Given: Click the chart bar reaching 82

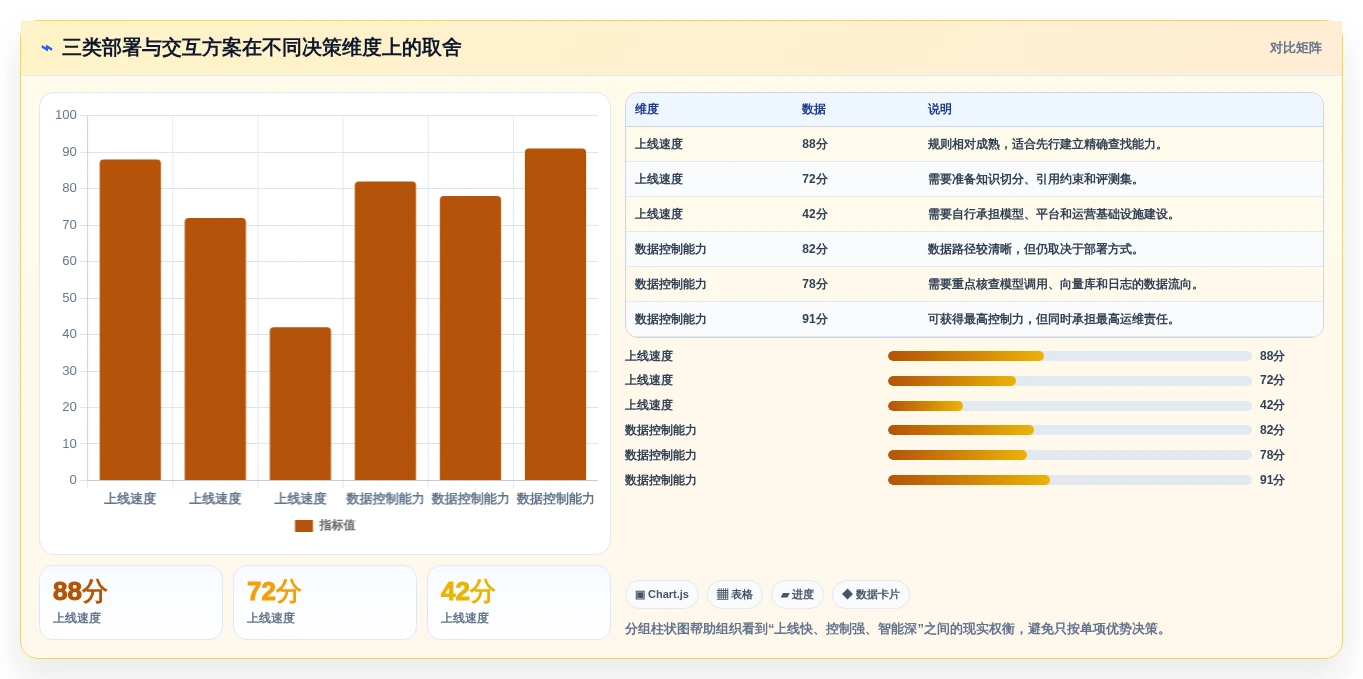Looking at the screenshot, I should tap(385, 331).
